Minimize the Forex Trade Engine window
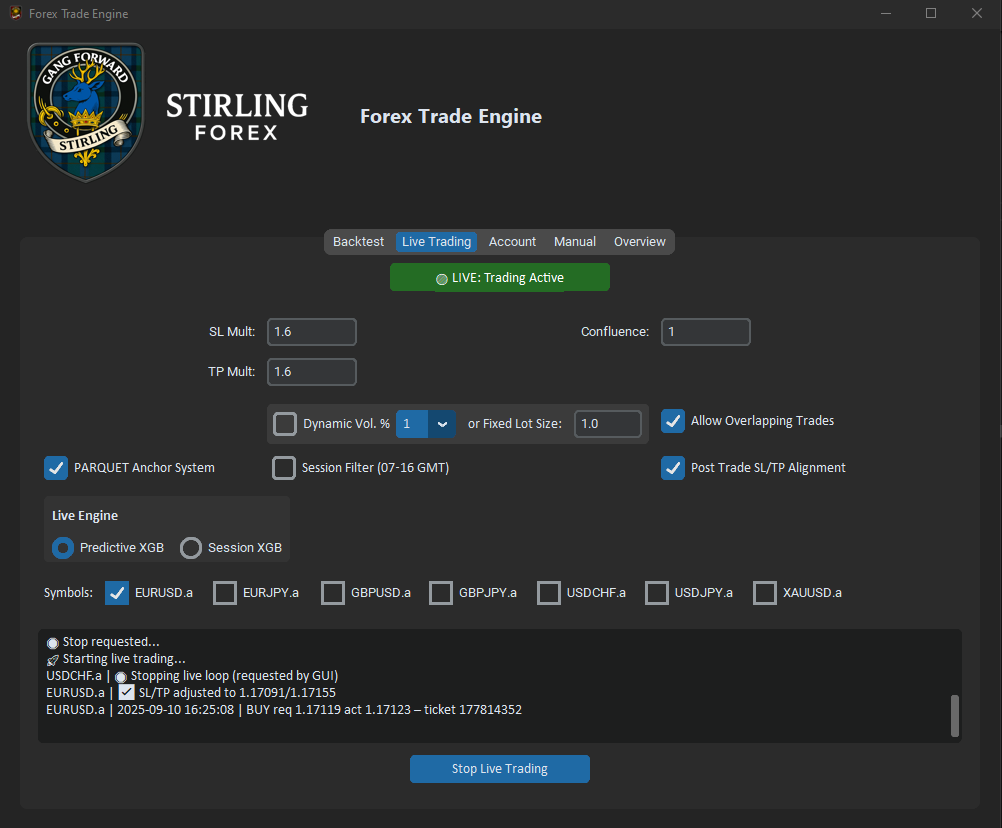The height and width of the screenshot is (828, 1002). [x=885, y=14]
